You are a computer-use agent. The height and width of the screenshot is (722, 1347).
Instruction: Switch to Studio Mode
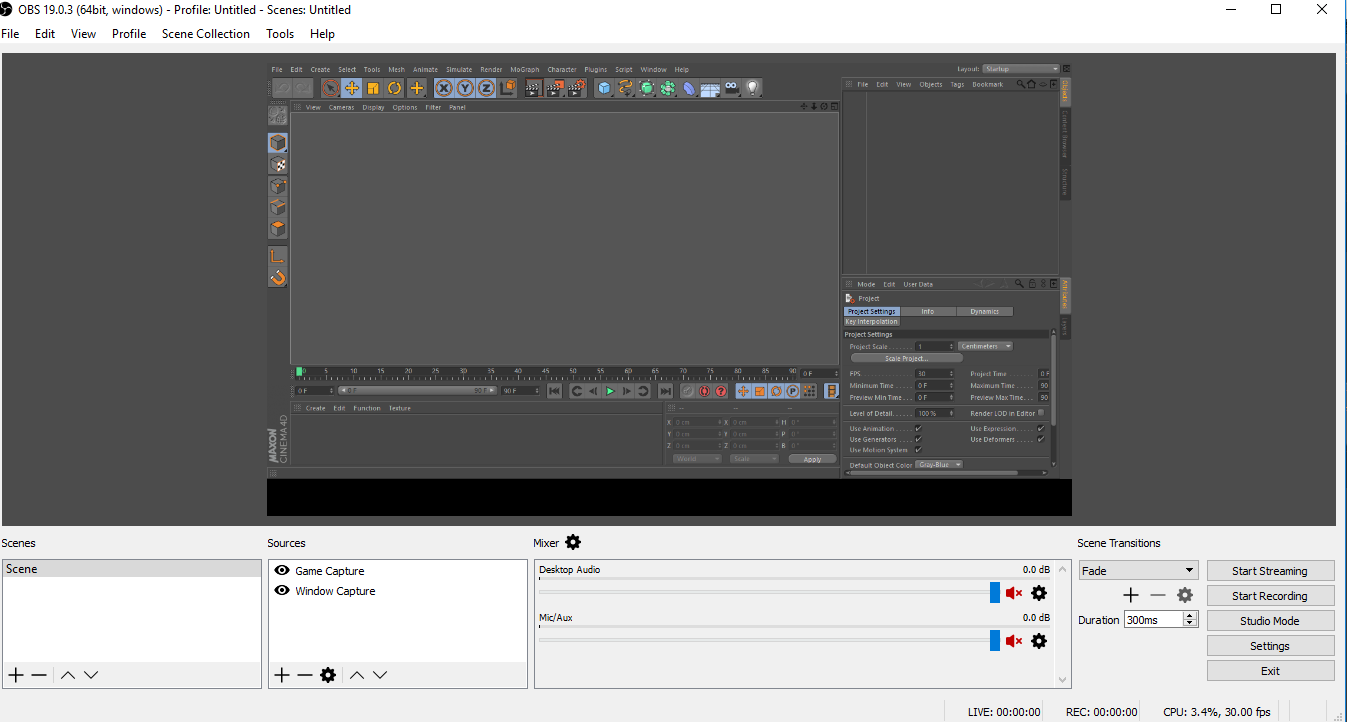(1270, 621)
